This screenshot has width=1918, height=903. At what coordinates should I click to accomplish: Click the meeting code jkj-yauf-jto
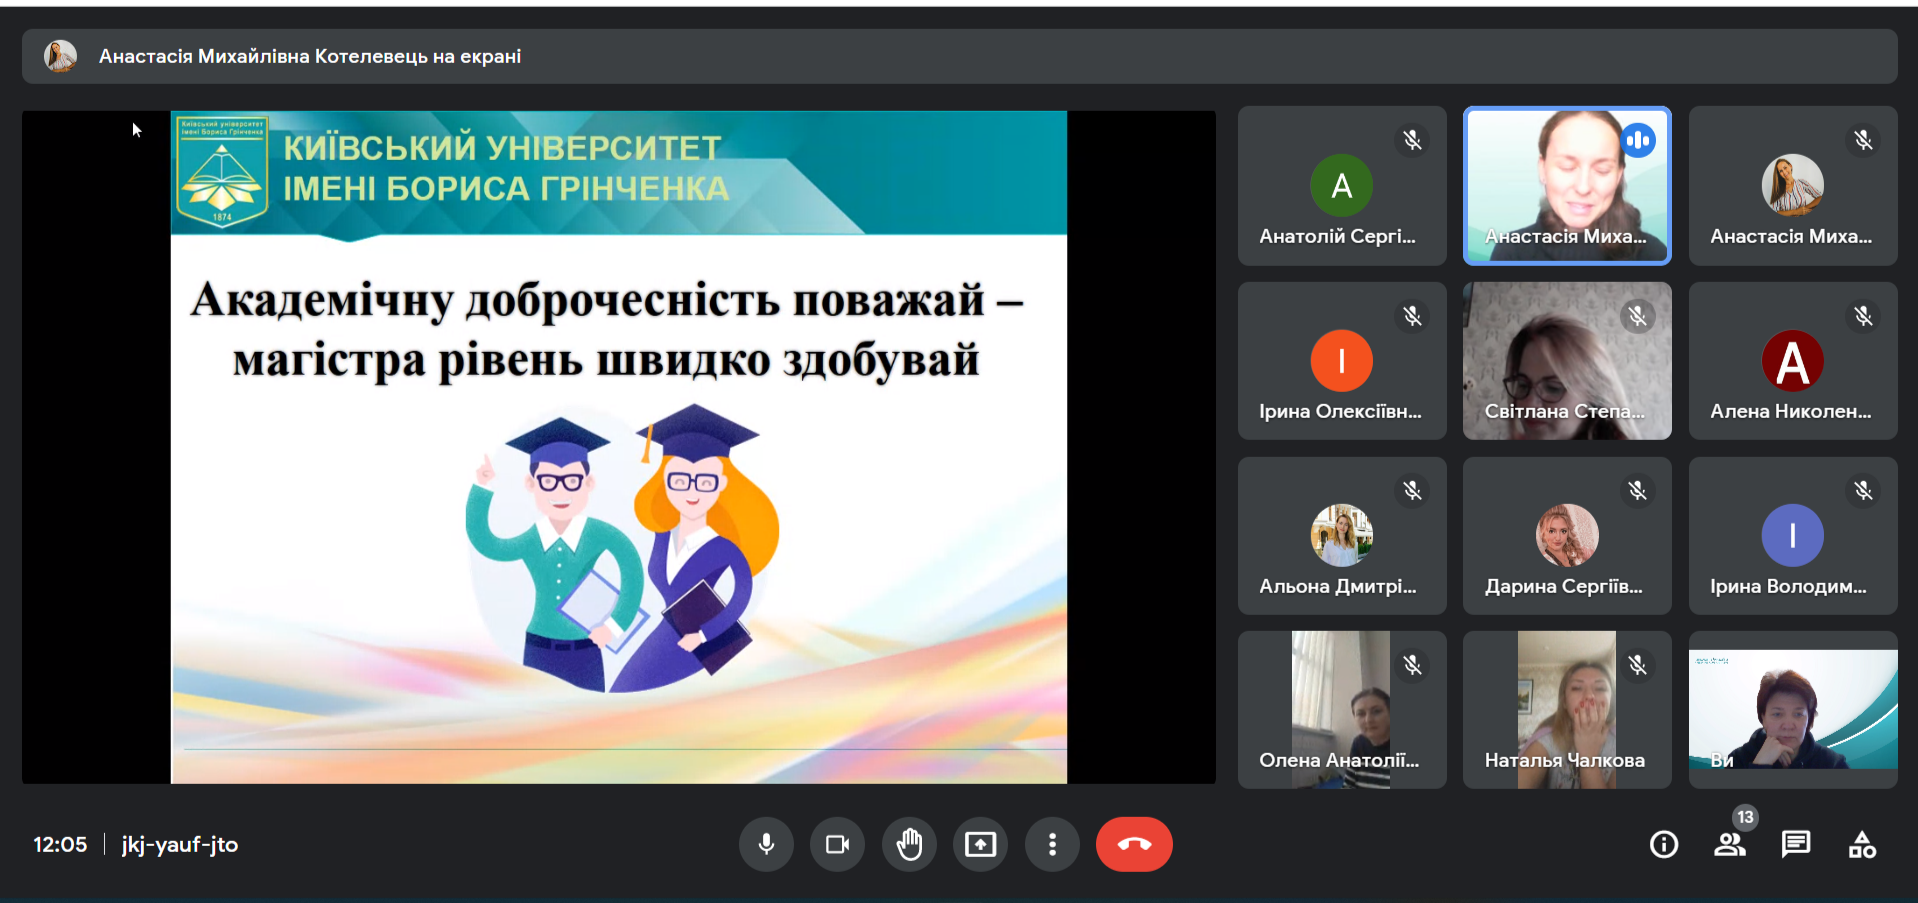178,845
